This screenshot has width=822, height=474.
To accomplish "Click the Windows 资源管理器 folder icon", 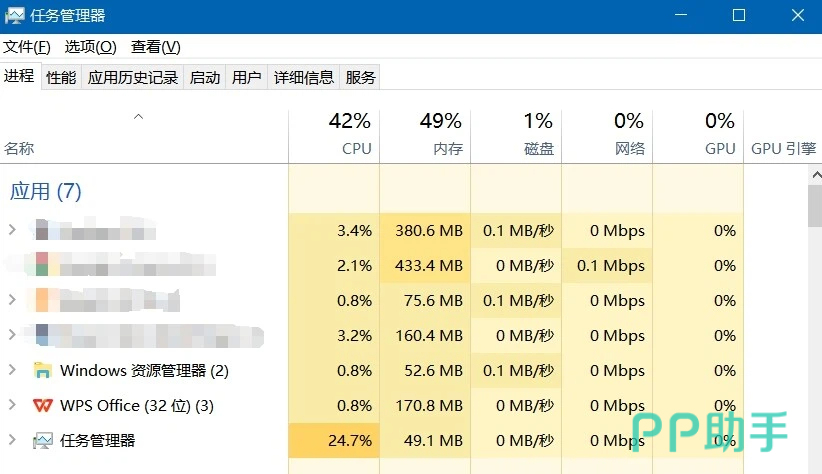I will coord(42,371).
